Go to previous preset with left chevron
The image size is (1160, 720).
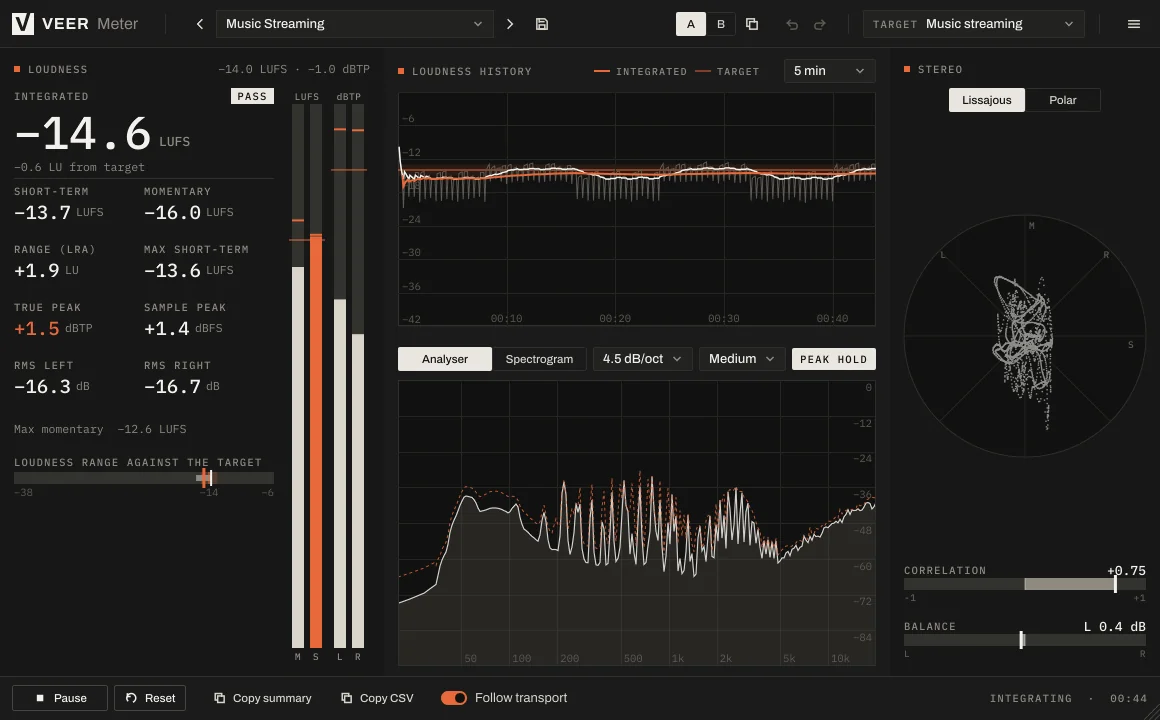[x=200, y=24]
